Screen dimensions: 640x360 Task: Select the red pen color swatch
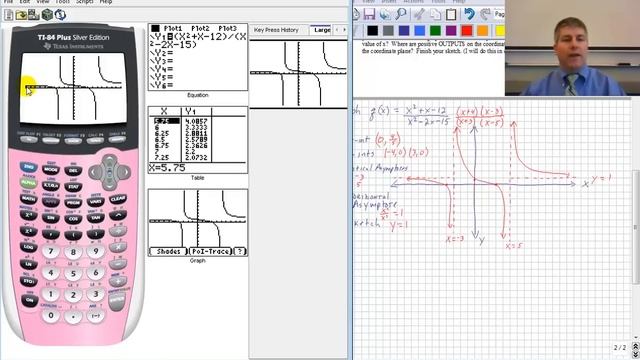pos(467,31)
